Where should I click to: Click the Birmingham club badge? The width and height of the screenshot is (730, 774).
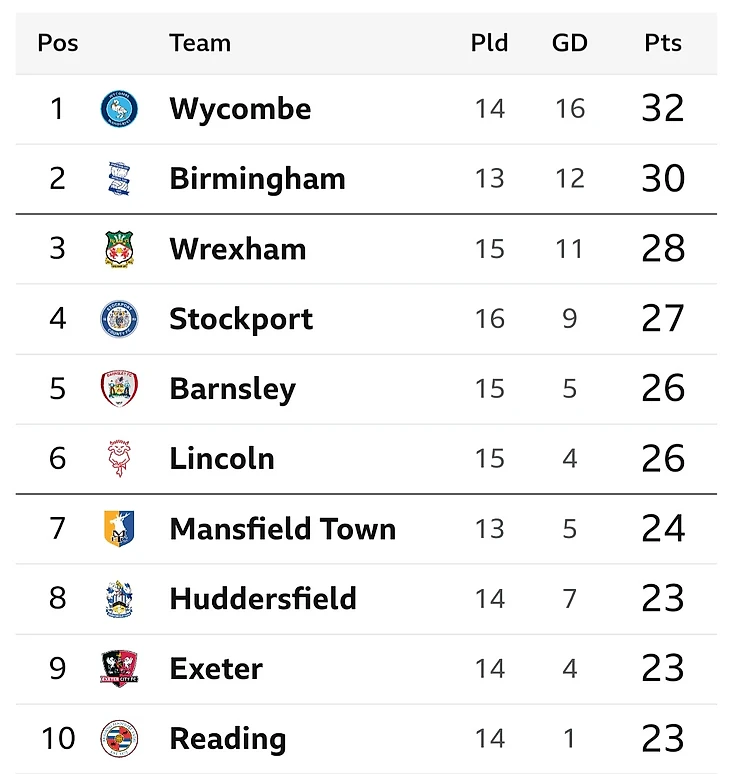(x=119, y=179)
